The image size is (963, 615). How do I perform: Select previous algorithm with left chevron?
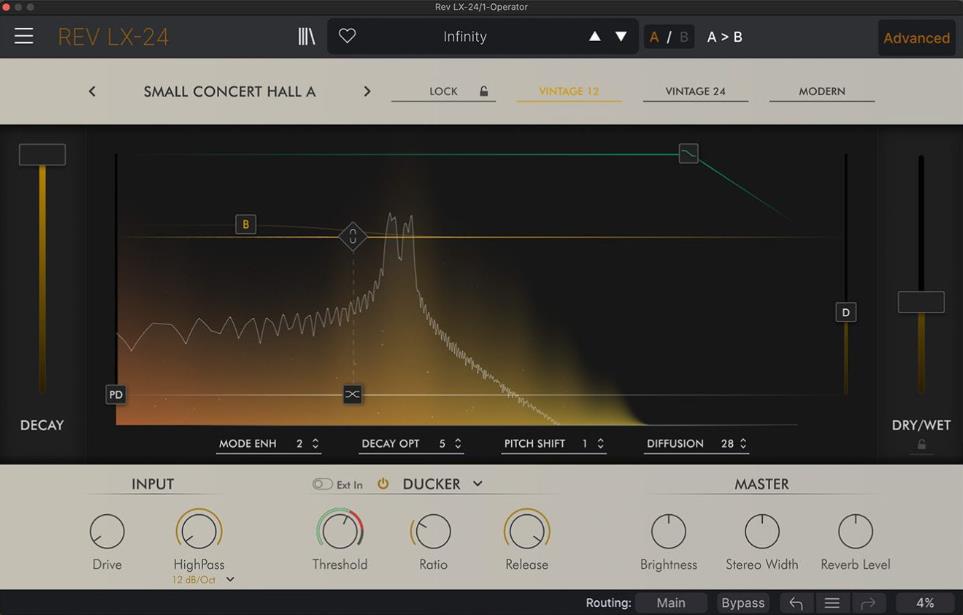[x=92, y=92]
